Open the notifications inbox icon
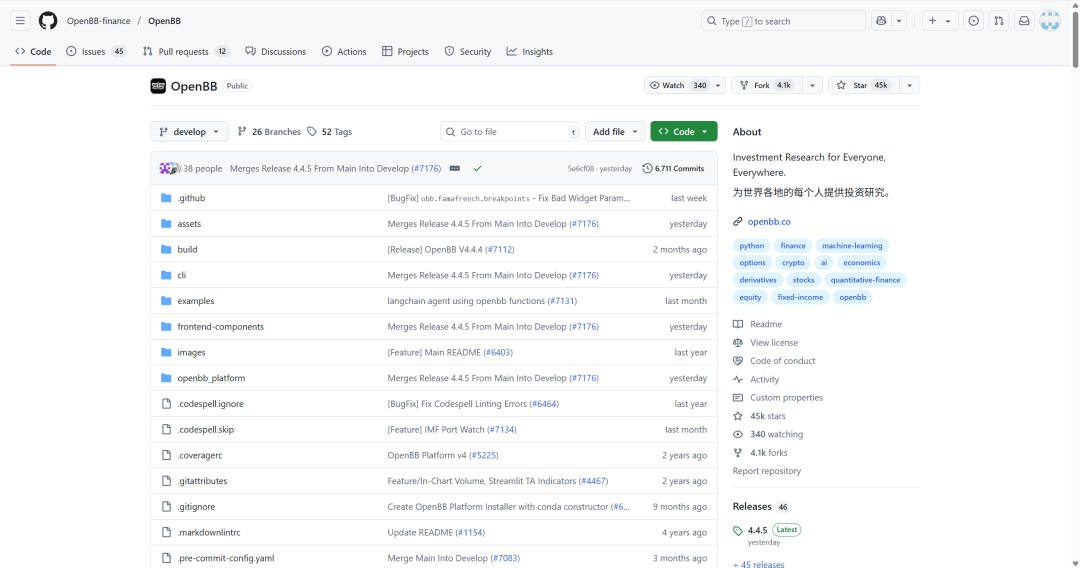This screenshot has height=568, width=1080. pos(1024,21)
